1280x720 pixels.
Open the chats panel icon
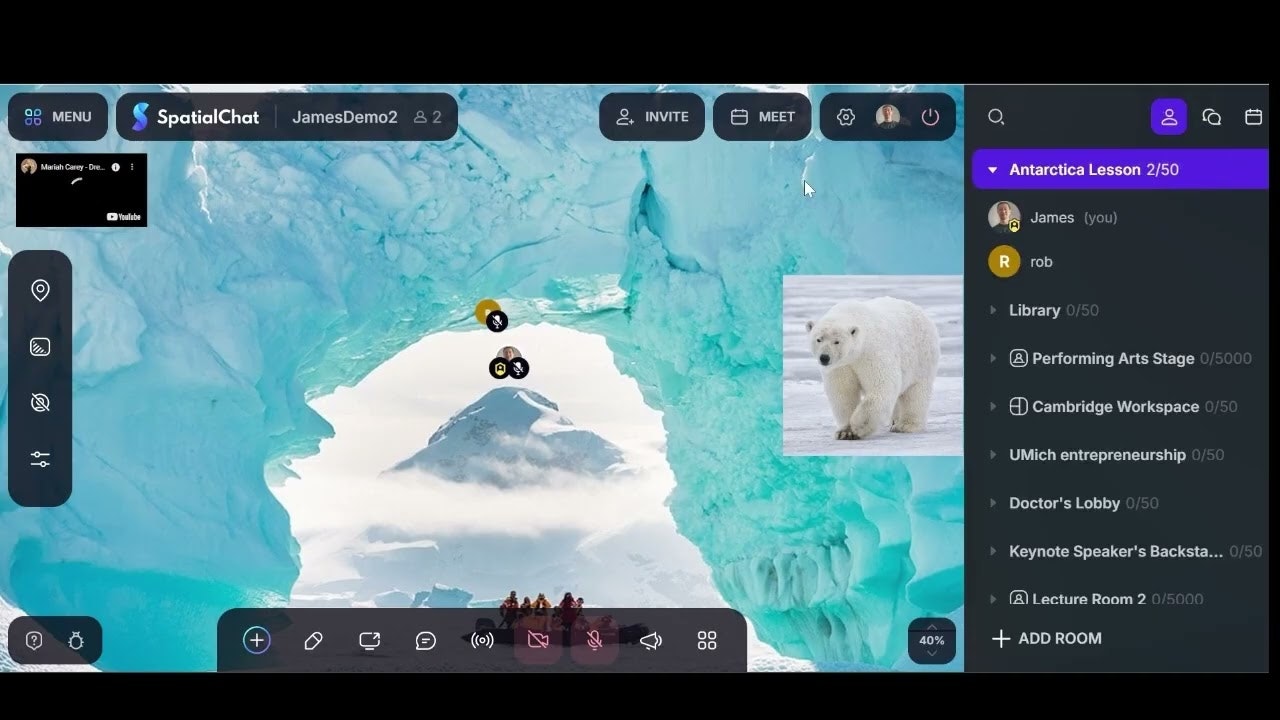[x=1211, y=117]
